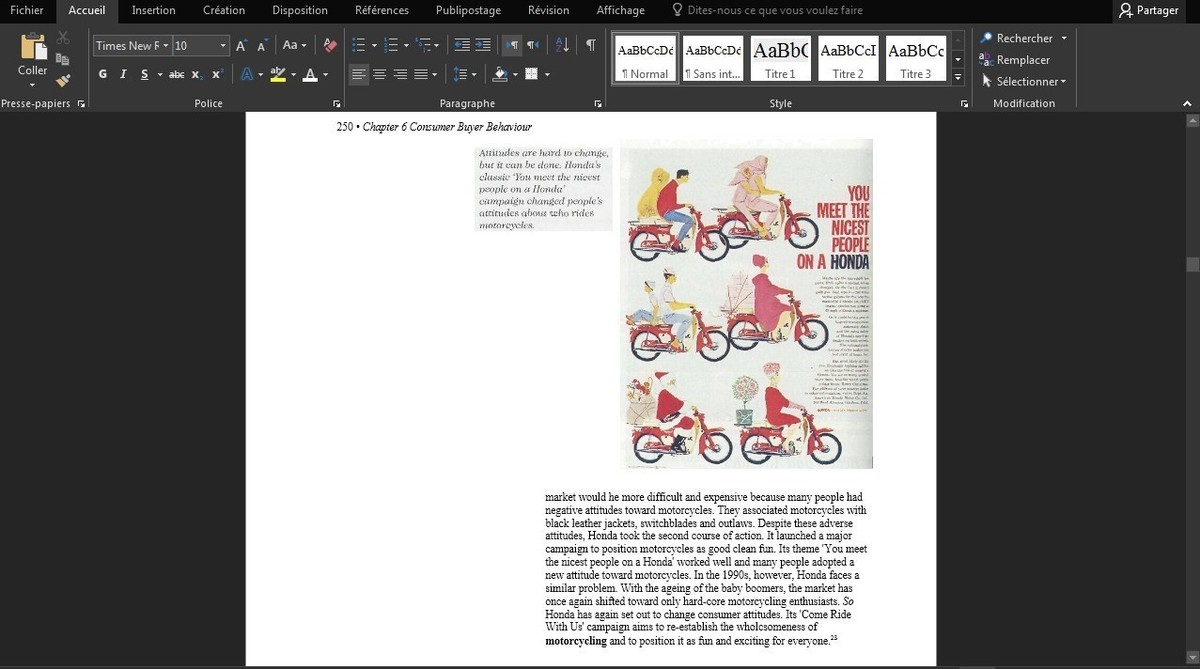Expand font color dropdown arrow
The height and width of the screenshot is (669, 1200).
point(325,75)
